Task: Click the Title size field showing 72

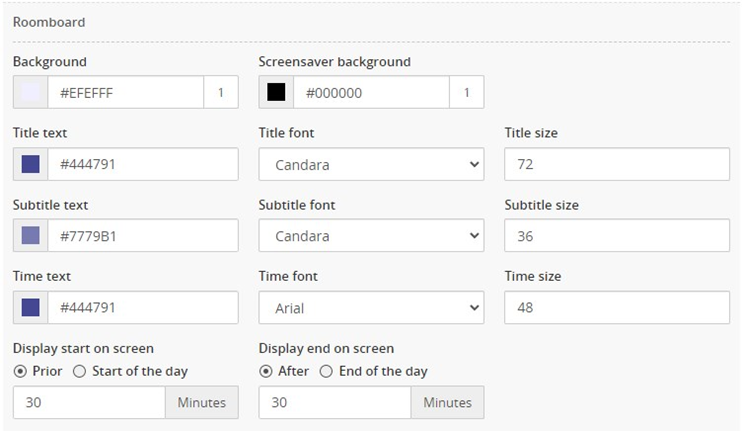Action: coord(617,164)
